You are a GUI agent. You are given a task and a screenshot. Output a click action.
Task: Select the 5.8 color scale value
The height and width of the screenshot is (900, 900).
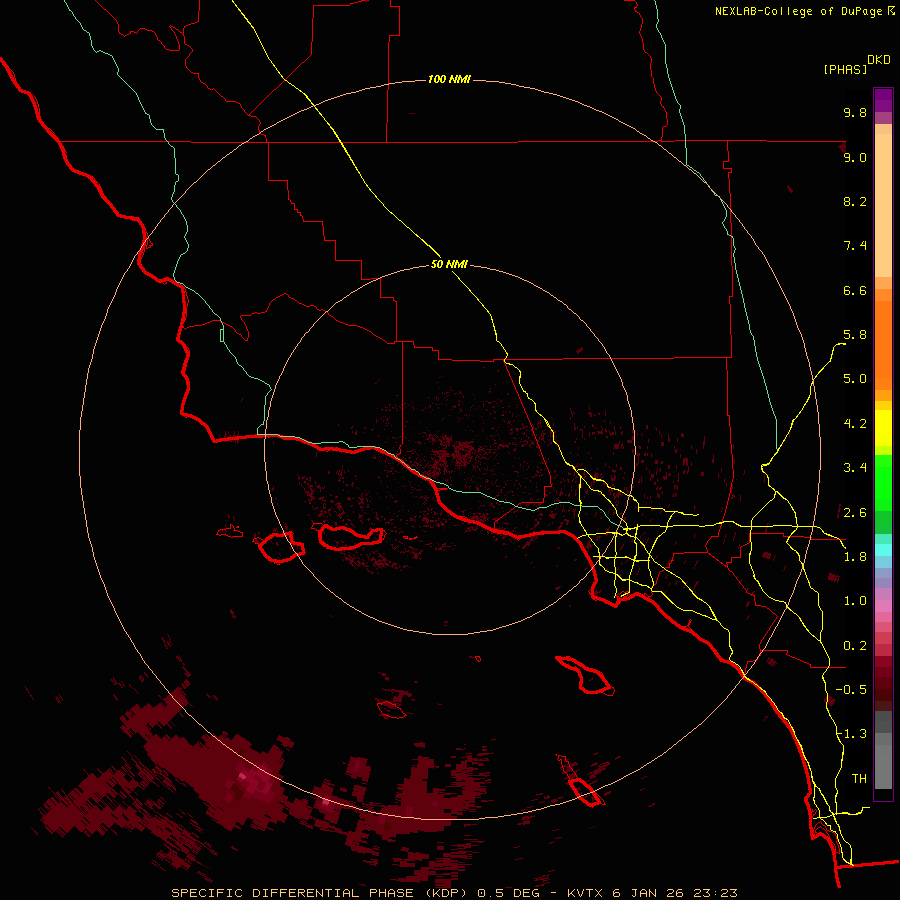(x=855, y=335)
